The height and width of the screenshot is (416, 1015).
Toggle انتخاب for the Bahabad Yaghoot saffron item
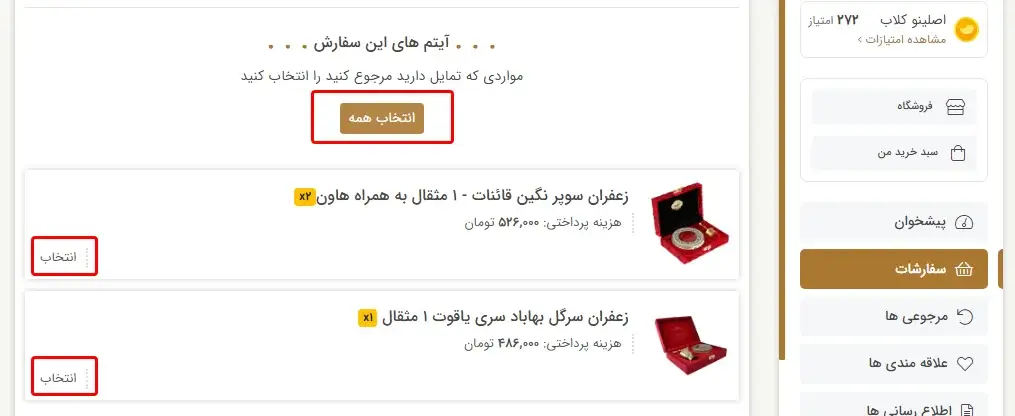(x=58, y=377)
